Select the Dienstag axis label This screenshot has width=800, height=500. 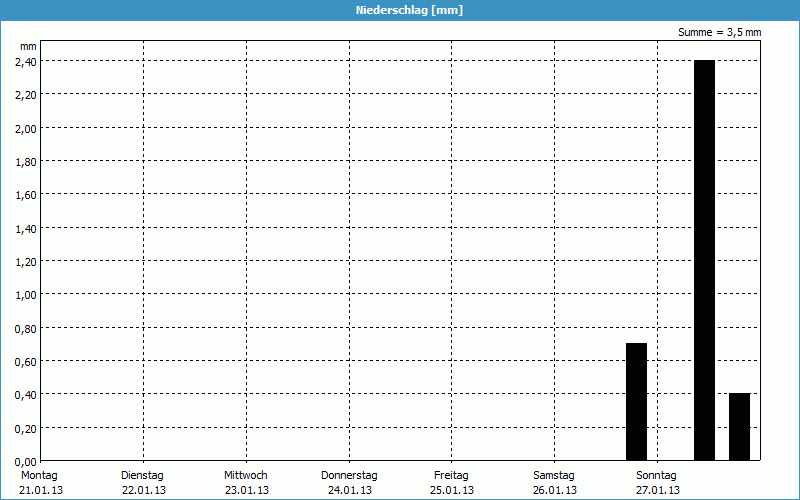[x=142, y=475]
